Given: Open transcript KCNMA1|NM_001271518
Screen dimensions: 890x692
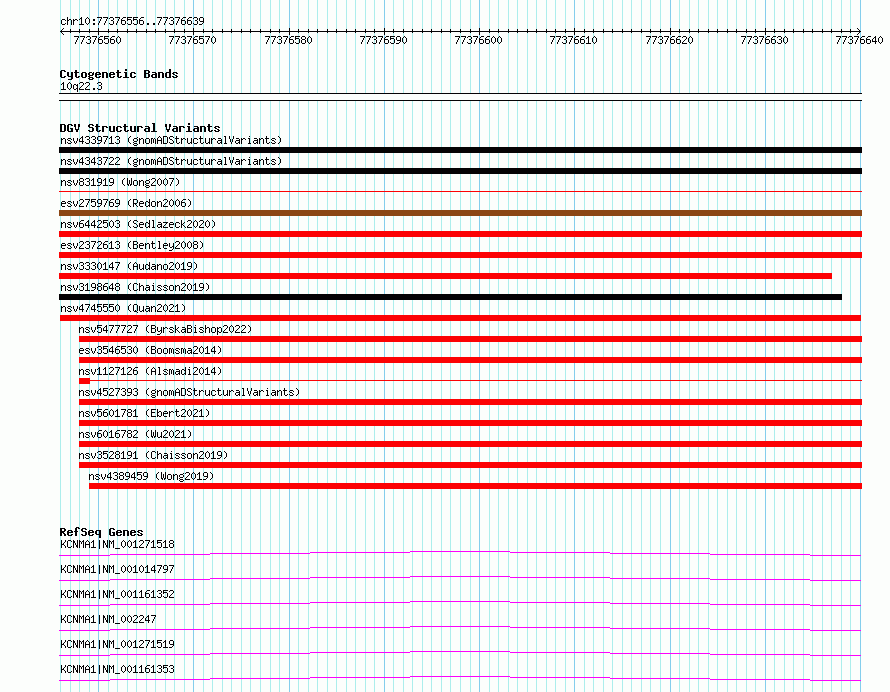Looking at the screenshot, I should coord(117,544).
